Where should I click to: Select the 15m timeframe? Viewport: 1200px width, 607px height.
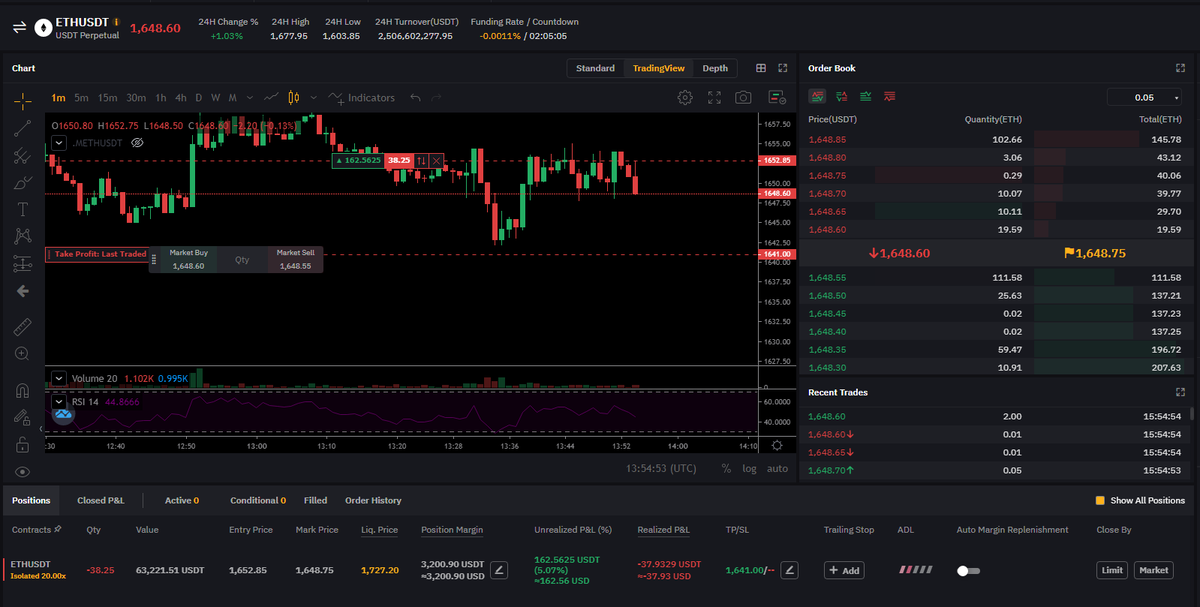[107, 98]
